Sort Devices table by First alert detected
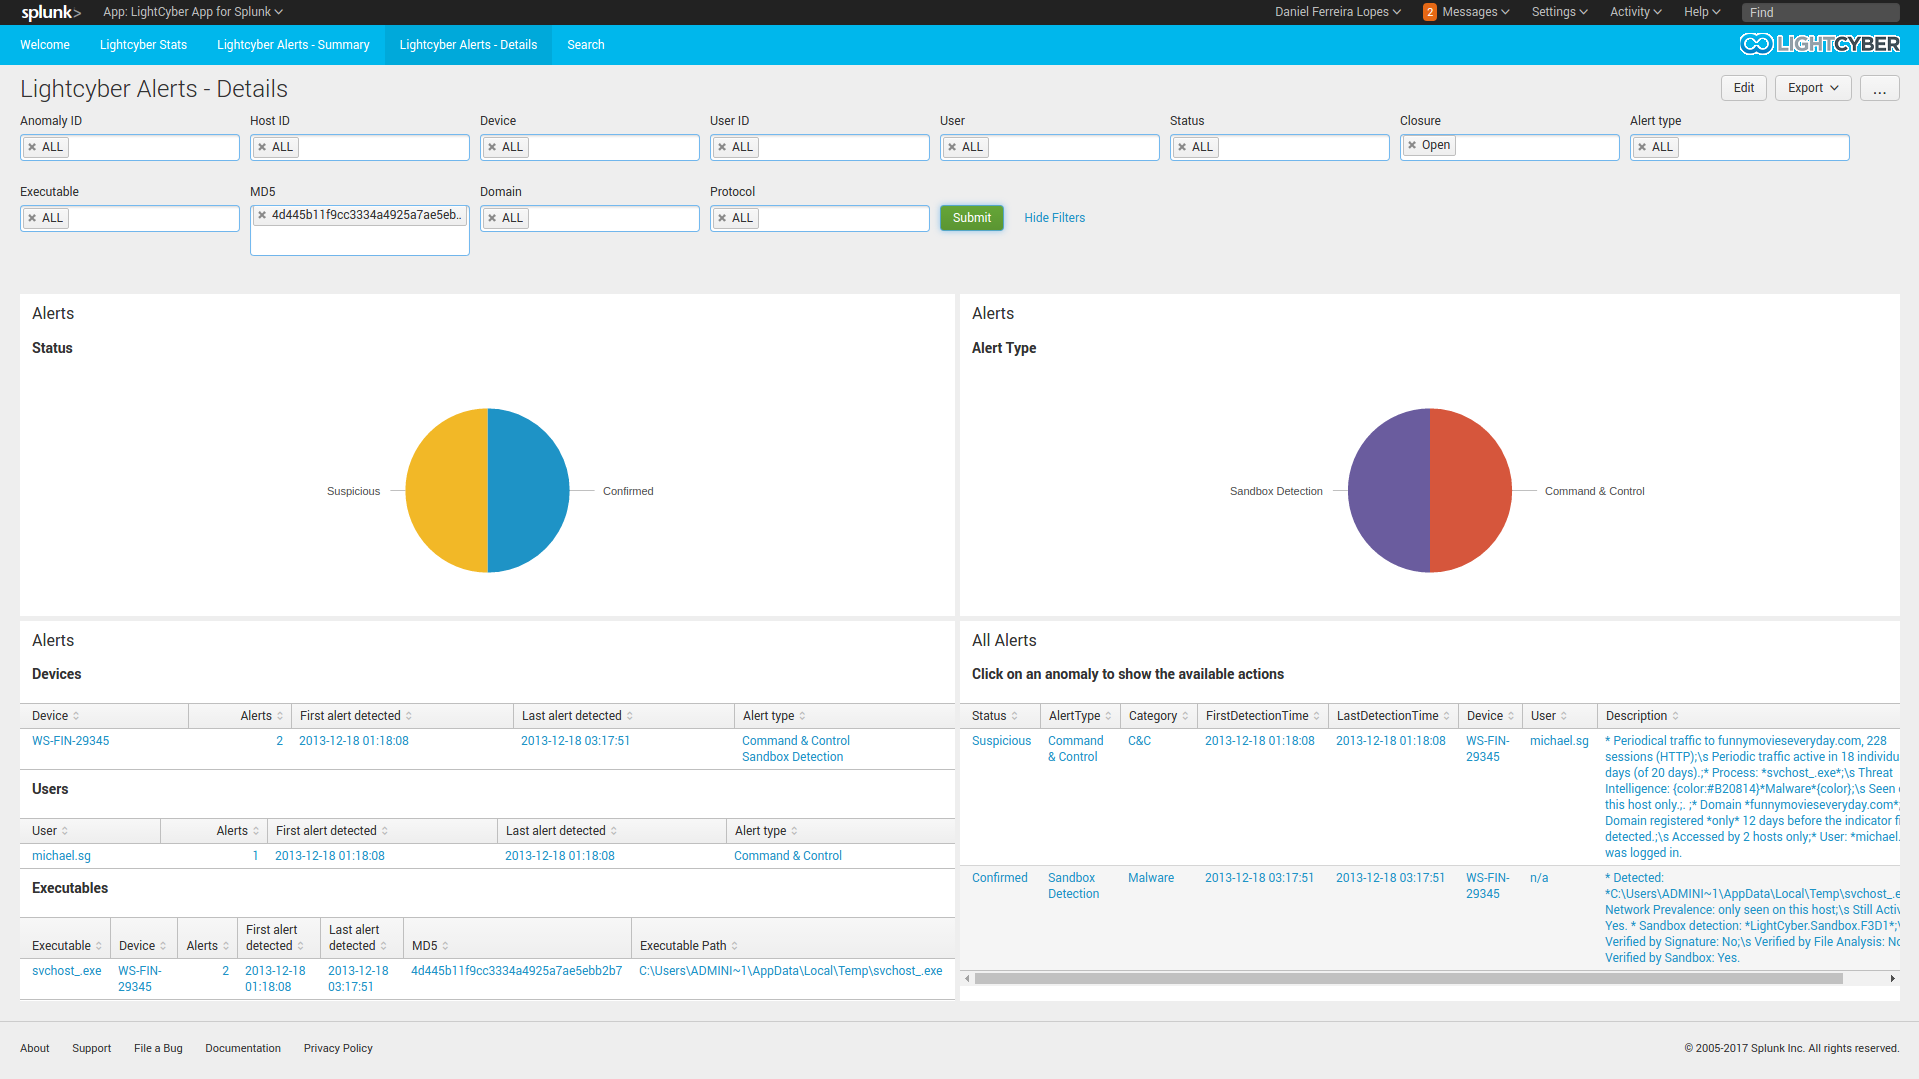 click(x=356, y=716)
